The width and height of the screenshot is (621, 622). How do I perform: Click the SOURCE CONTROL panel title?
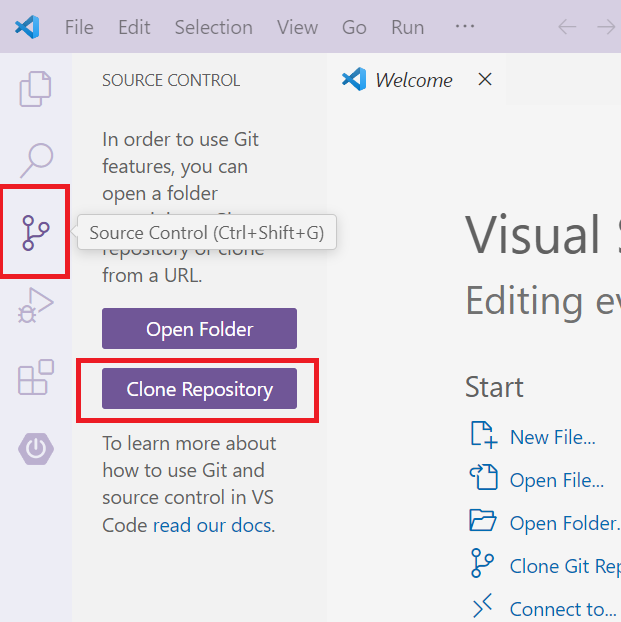pyautogui.click(x=171, y=80)
